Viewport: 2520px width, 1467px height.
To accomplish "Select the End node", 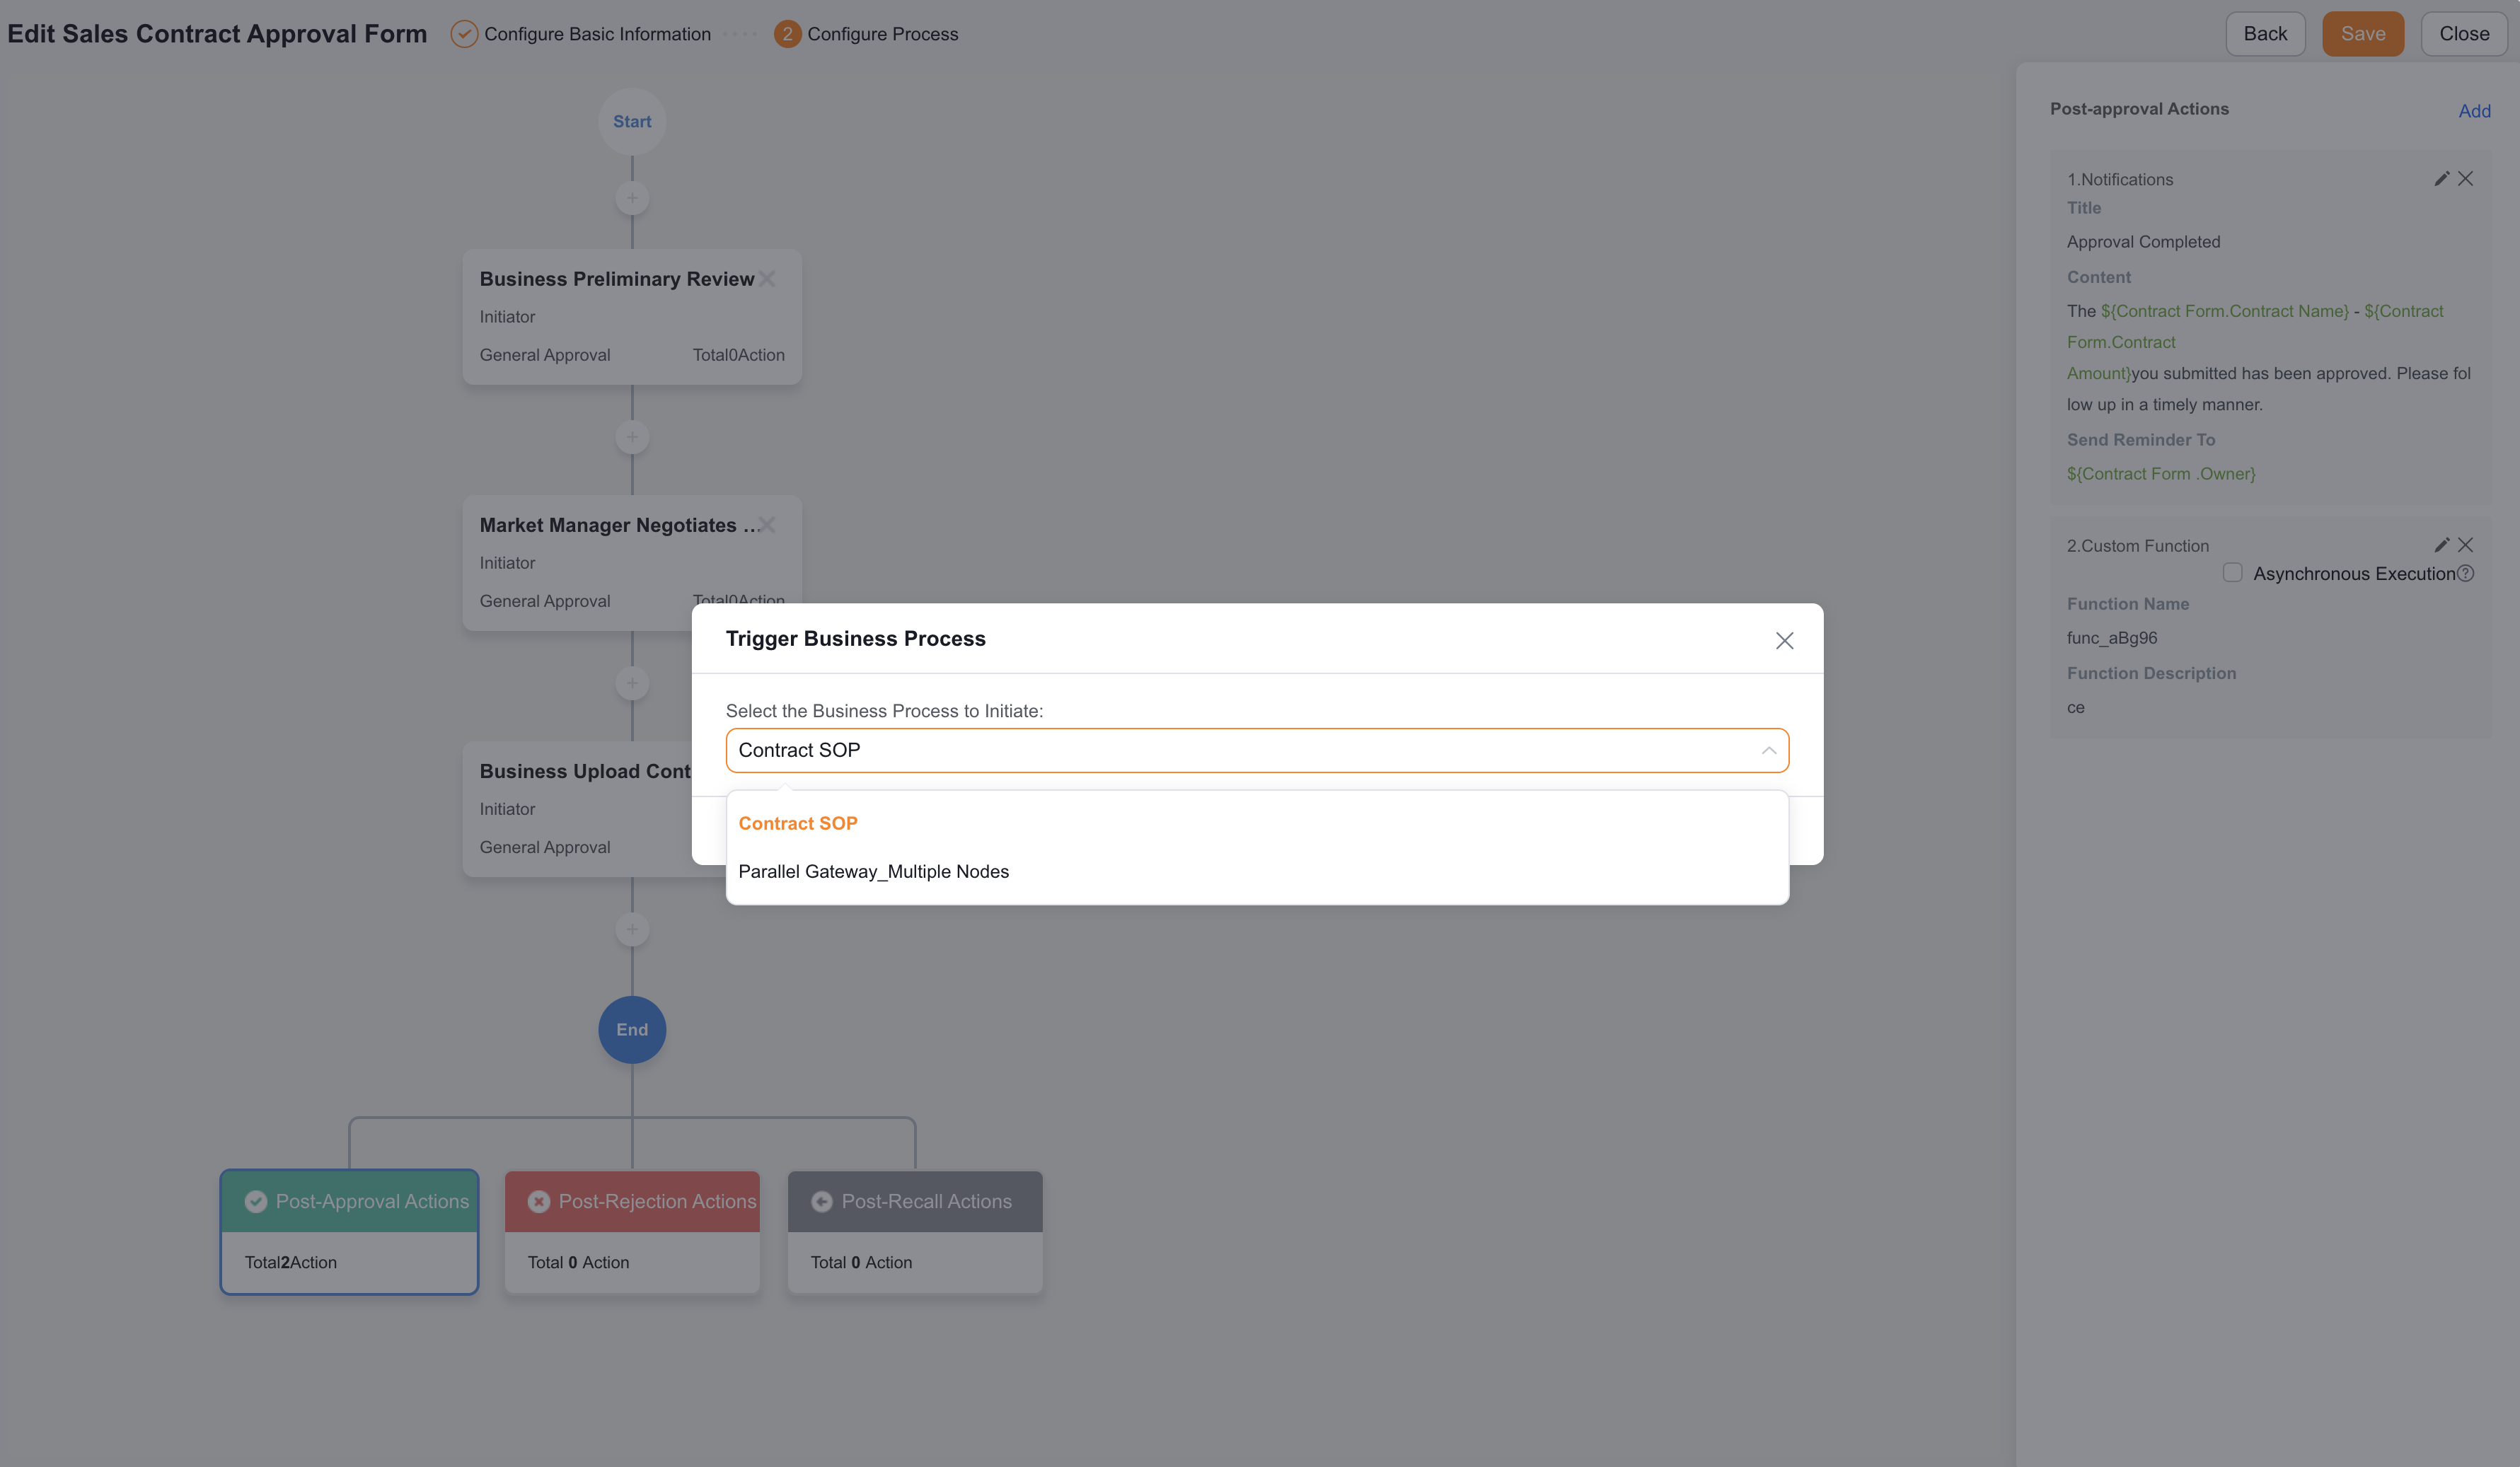I will point(632,1029).
